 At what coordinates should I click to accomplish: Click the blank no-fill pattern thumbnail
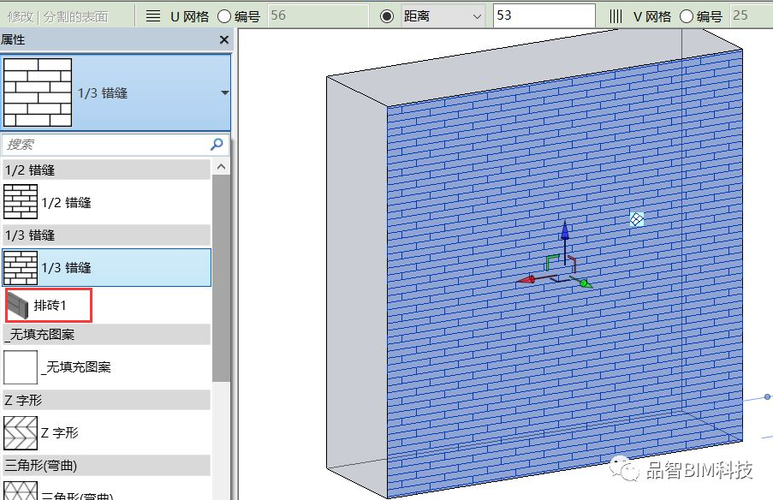(x=20, y=367)
